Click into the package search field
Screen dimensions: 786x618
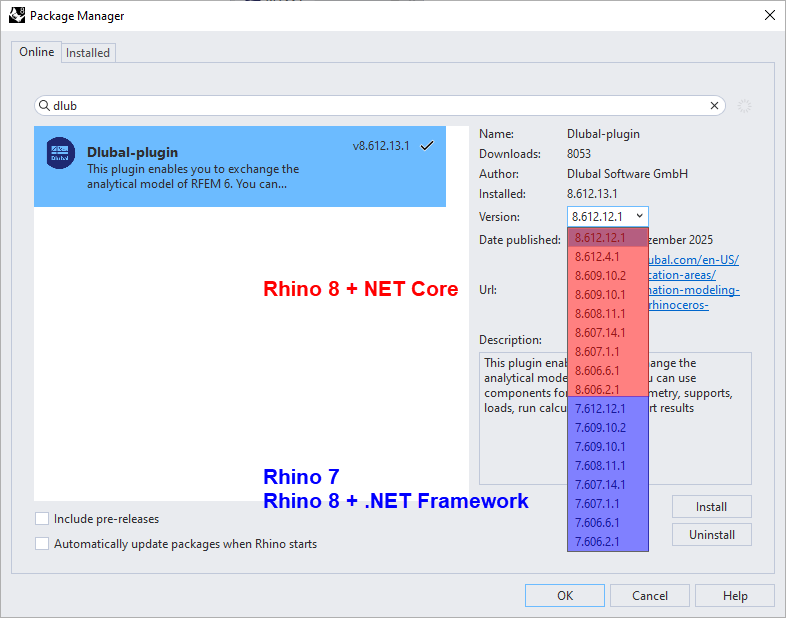tap(379, 106)
